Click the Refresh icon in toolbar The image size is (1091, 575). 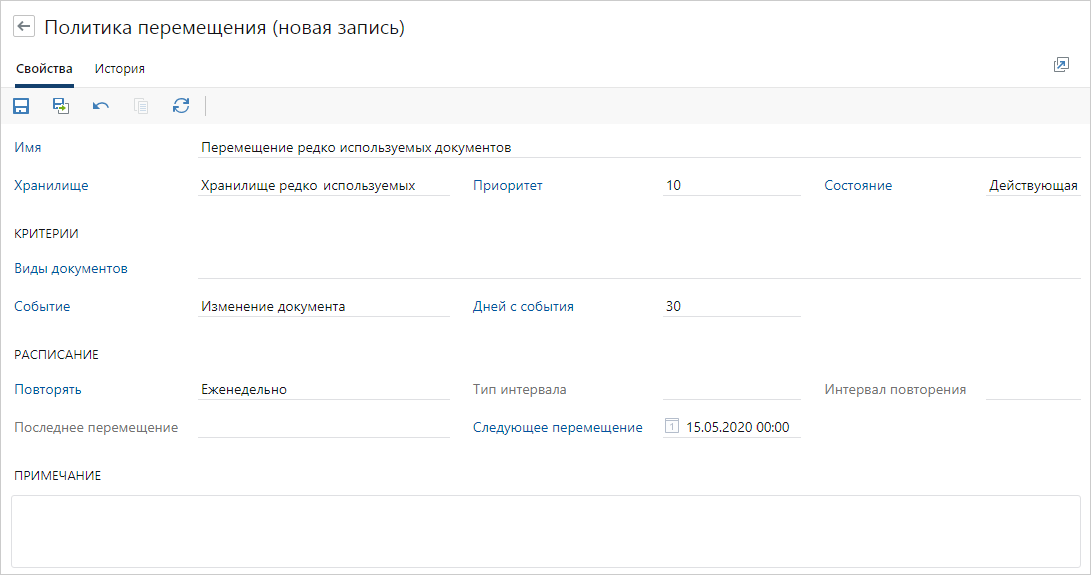click(181, 106)
